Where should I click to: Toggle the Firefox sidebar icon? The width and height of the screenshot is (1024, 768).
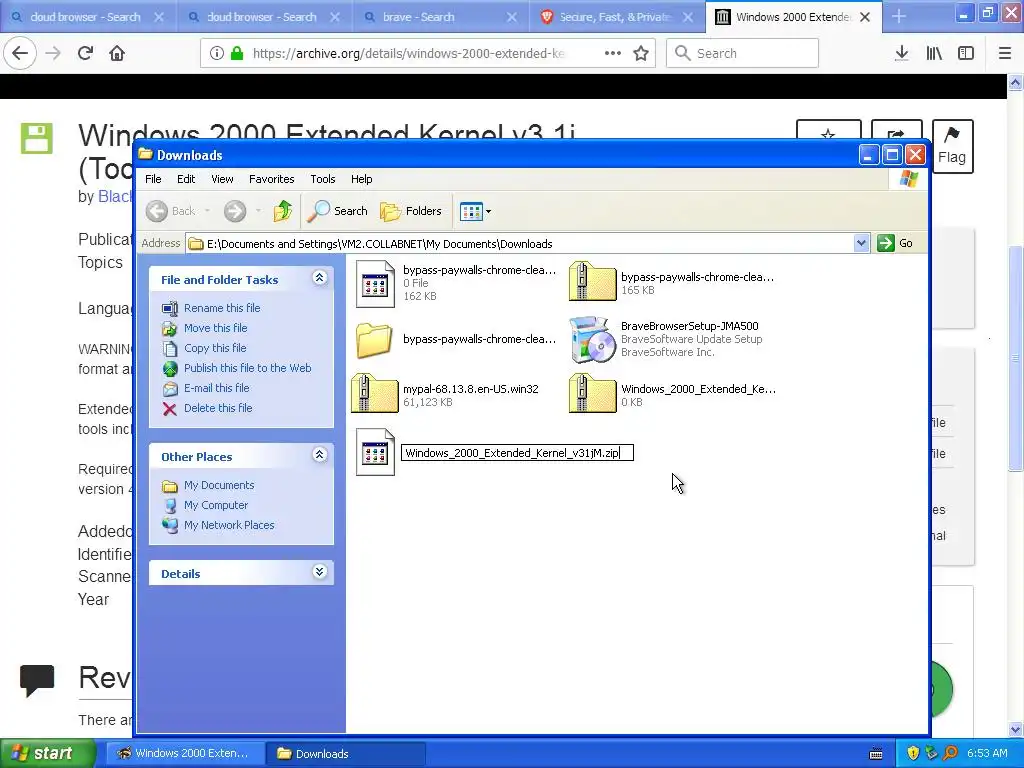[966, 53]
